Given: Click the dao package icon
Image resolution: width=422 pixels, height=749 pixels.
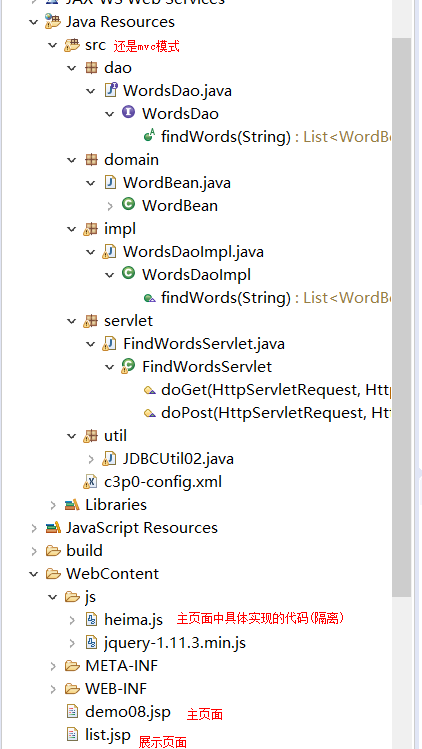Looking at the screenshot, I should [91, 68].
